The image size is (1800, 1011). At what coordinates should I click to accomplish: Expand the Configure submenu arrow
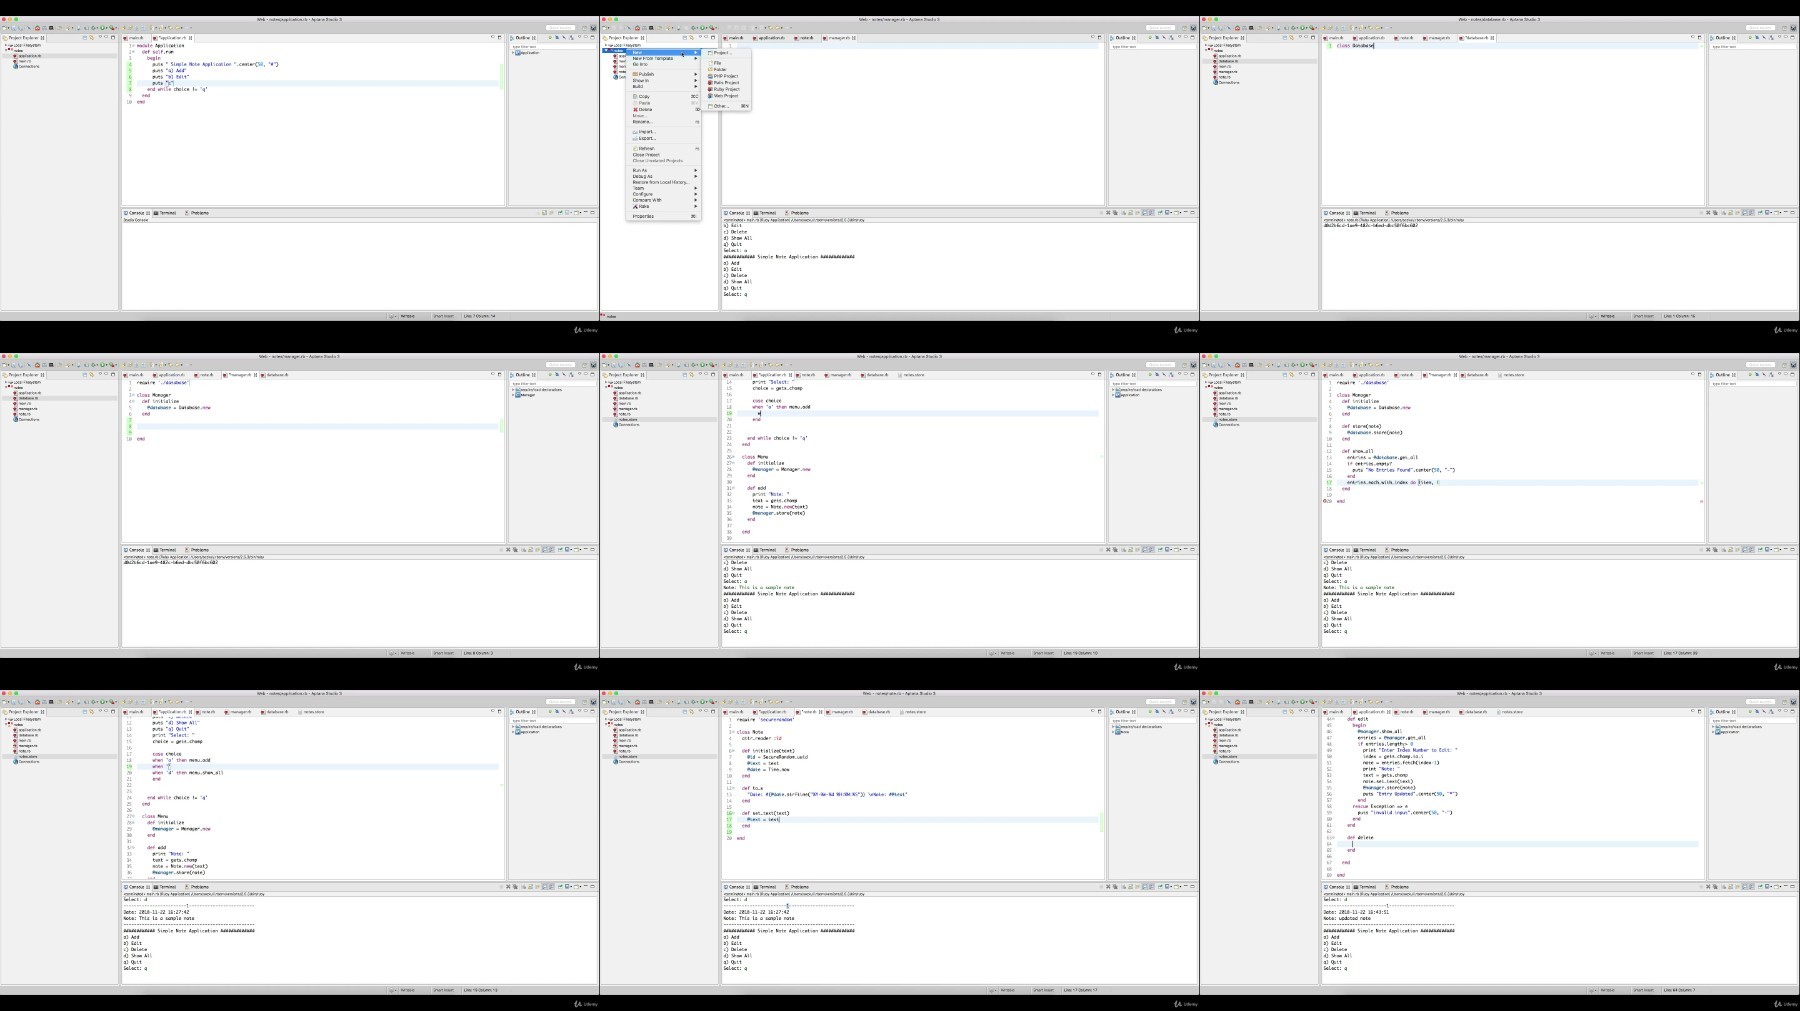click(x=695, y=194)
